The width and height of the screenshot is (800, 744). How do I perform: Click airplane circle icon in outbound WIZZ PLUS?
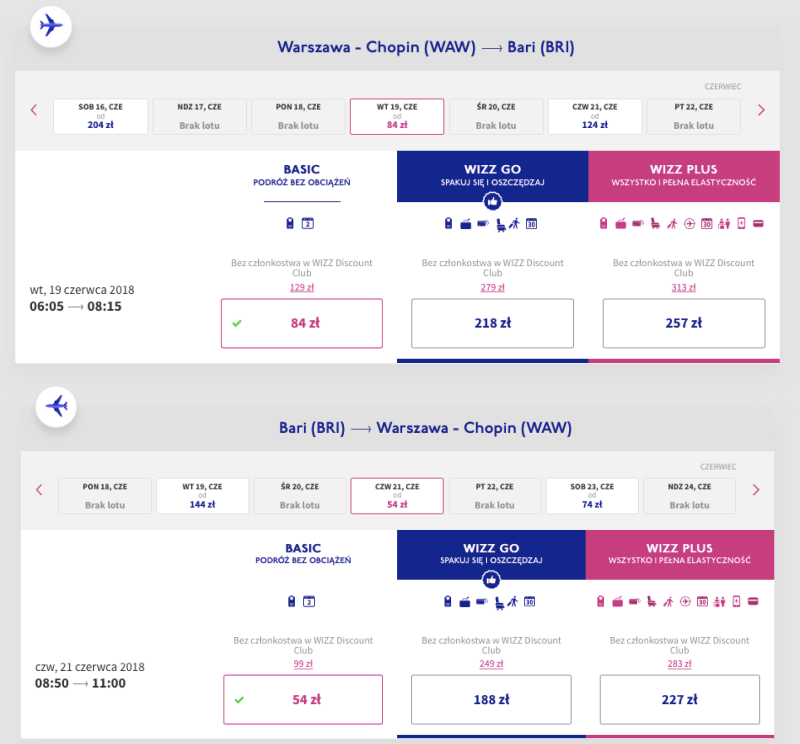click(689, 224)
